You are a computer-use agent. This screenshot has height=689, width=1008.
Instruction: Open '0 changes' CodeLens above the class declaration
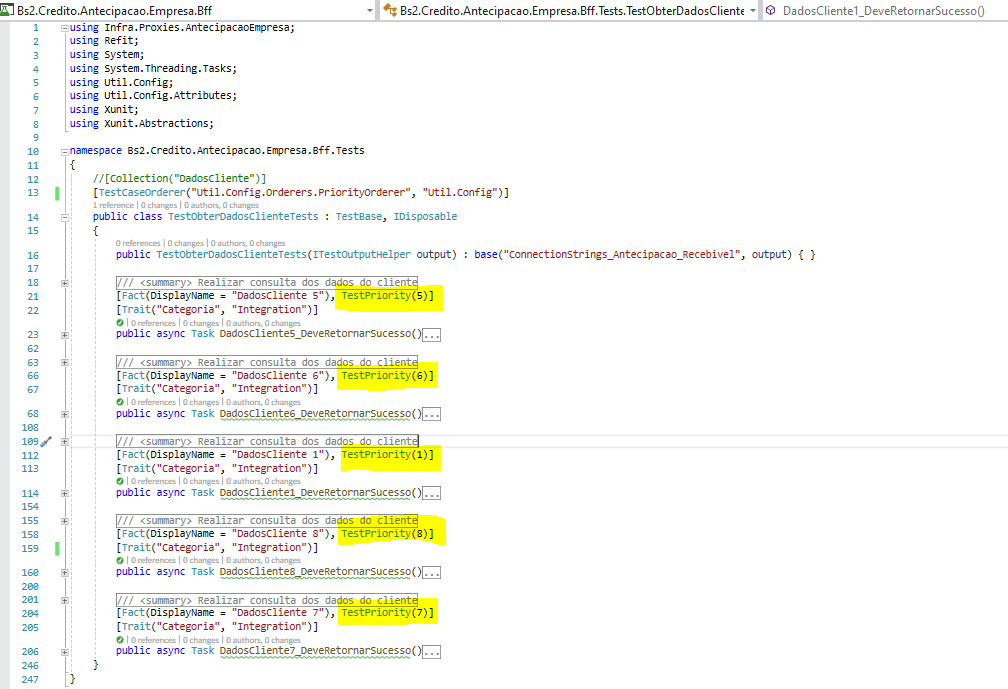pos(159,205)
